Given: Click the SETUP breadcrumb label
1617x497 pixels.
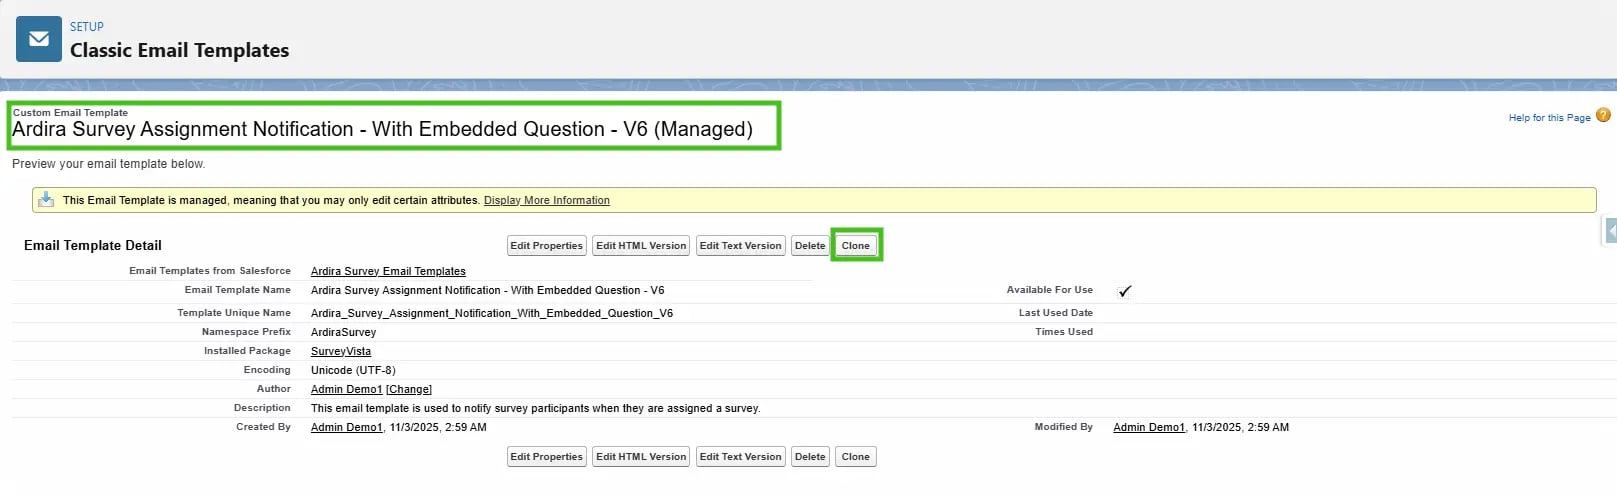Looking at the screenshot, I should click(87, 27).
